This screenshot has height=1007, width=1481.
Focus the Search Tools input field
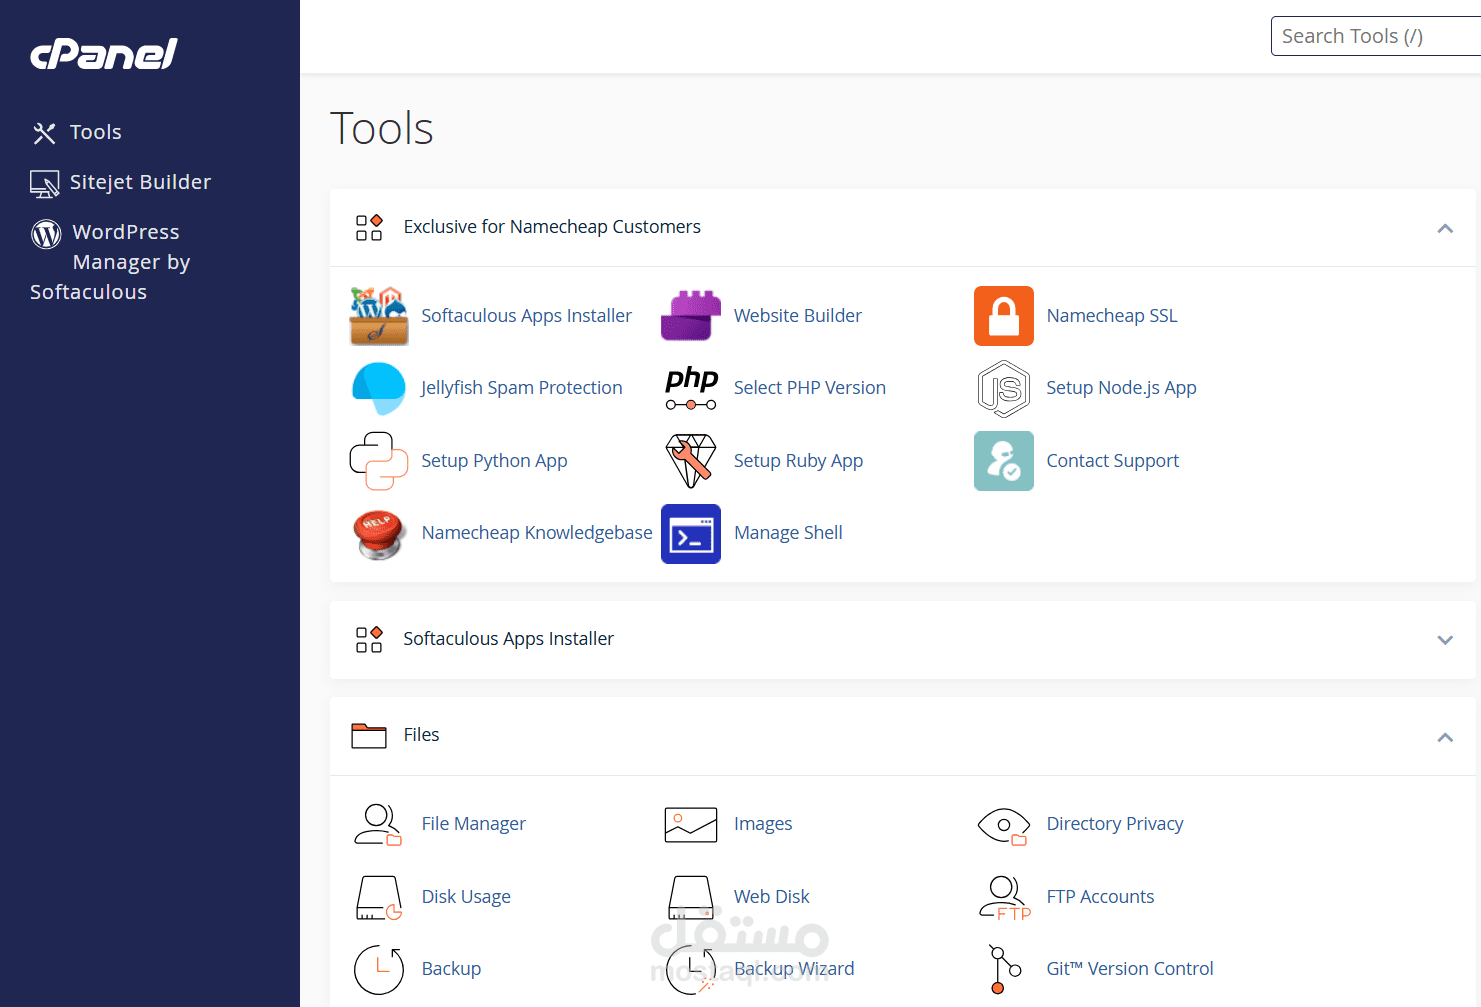point(1376,36)
